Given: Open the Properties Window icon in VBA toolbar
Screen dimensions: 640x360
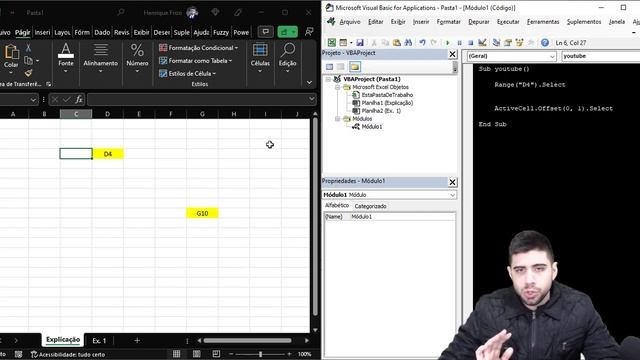Looking at the screenshot, I should pos(508,42).
